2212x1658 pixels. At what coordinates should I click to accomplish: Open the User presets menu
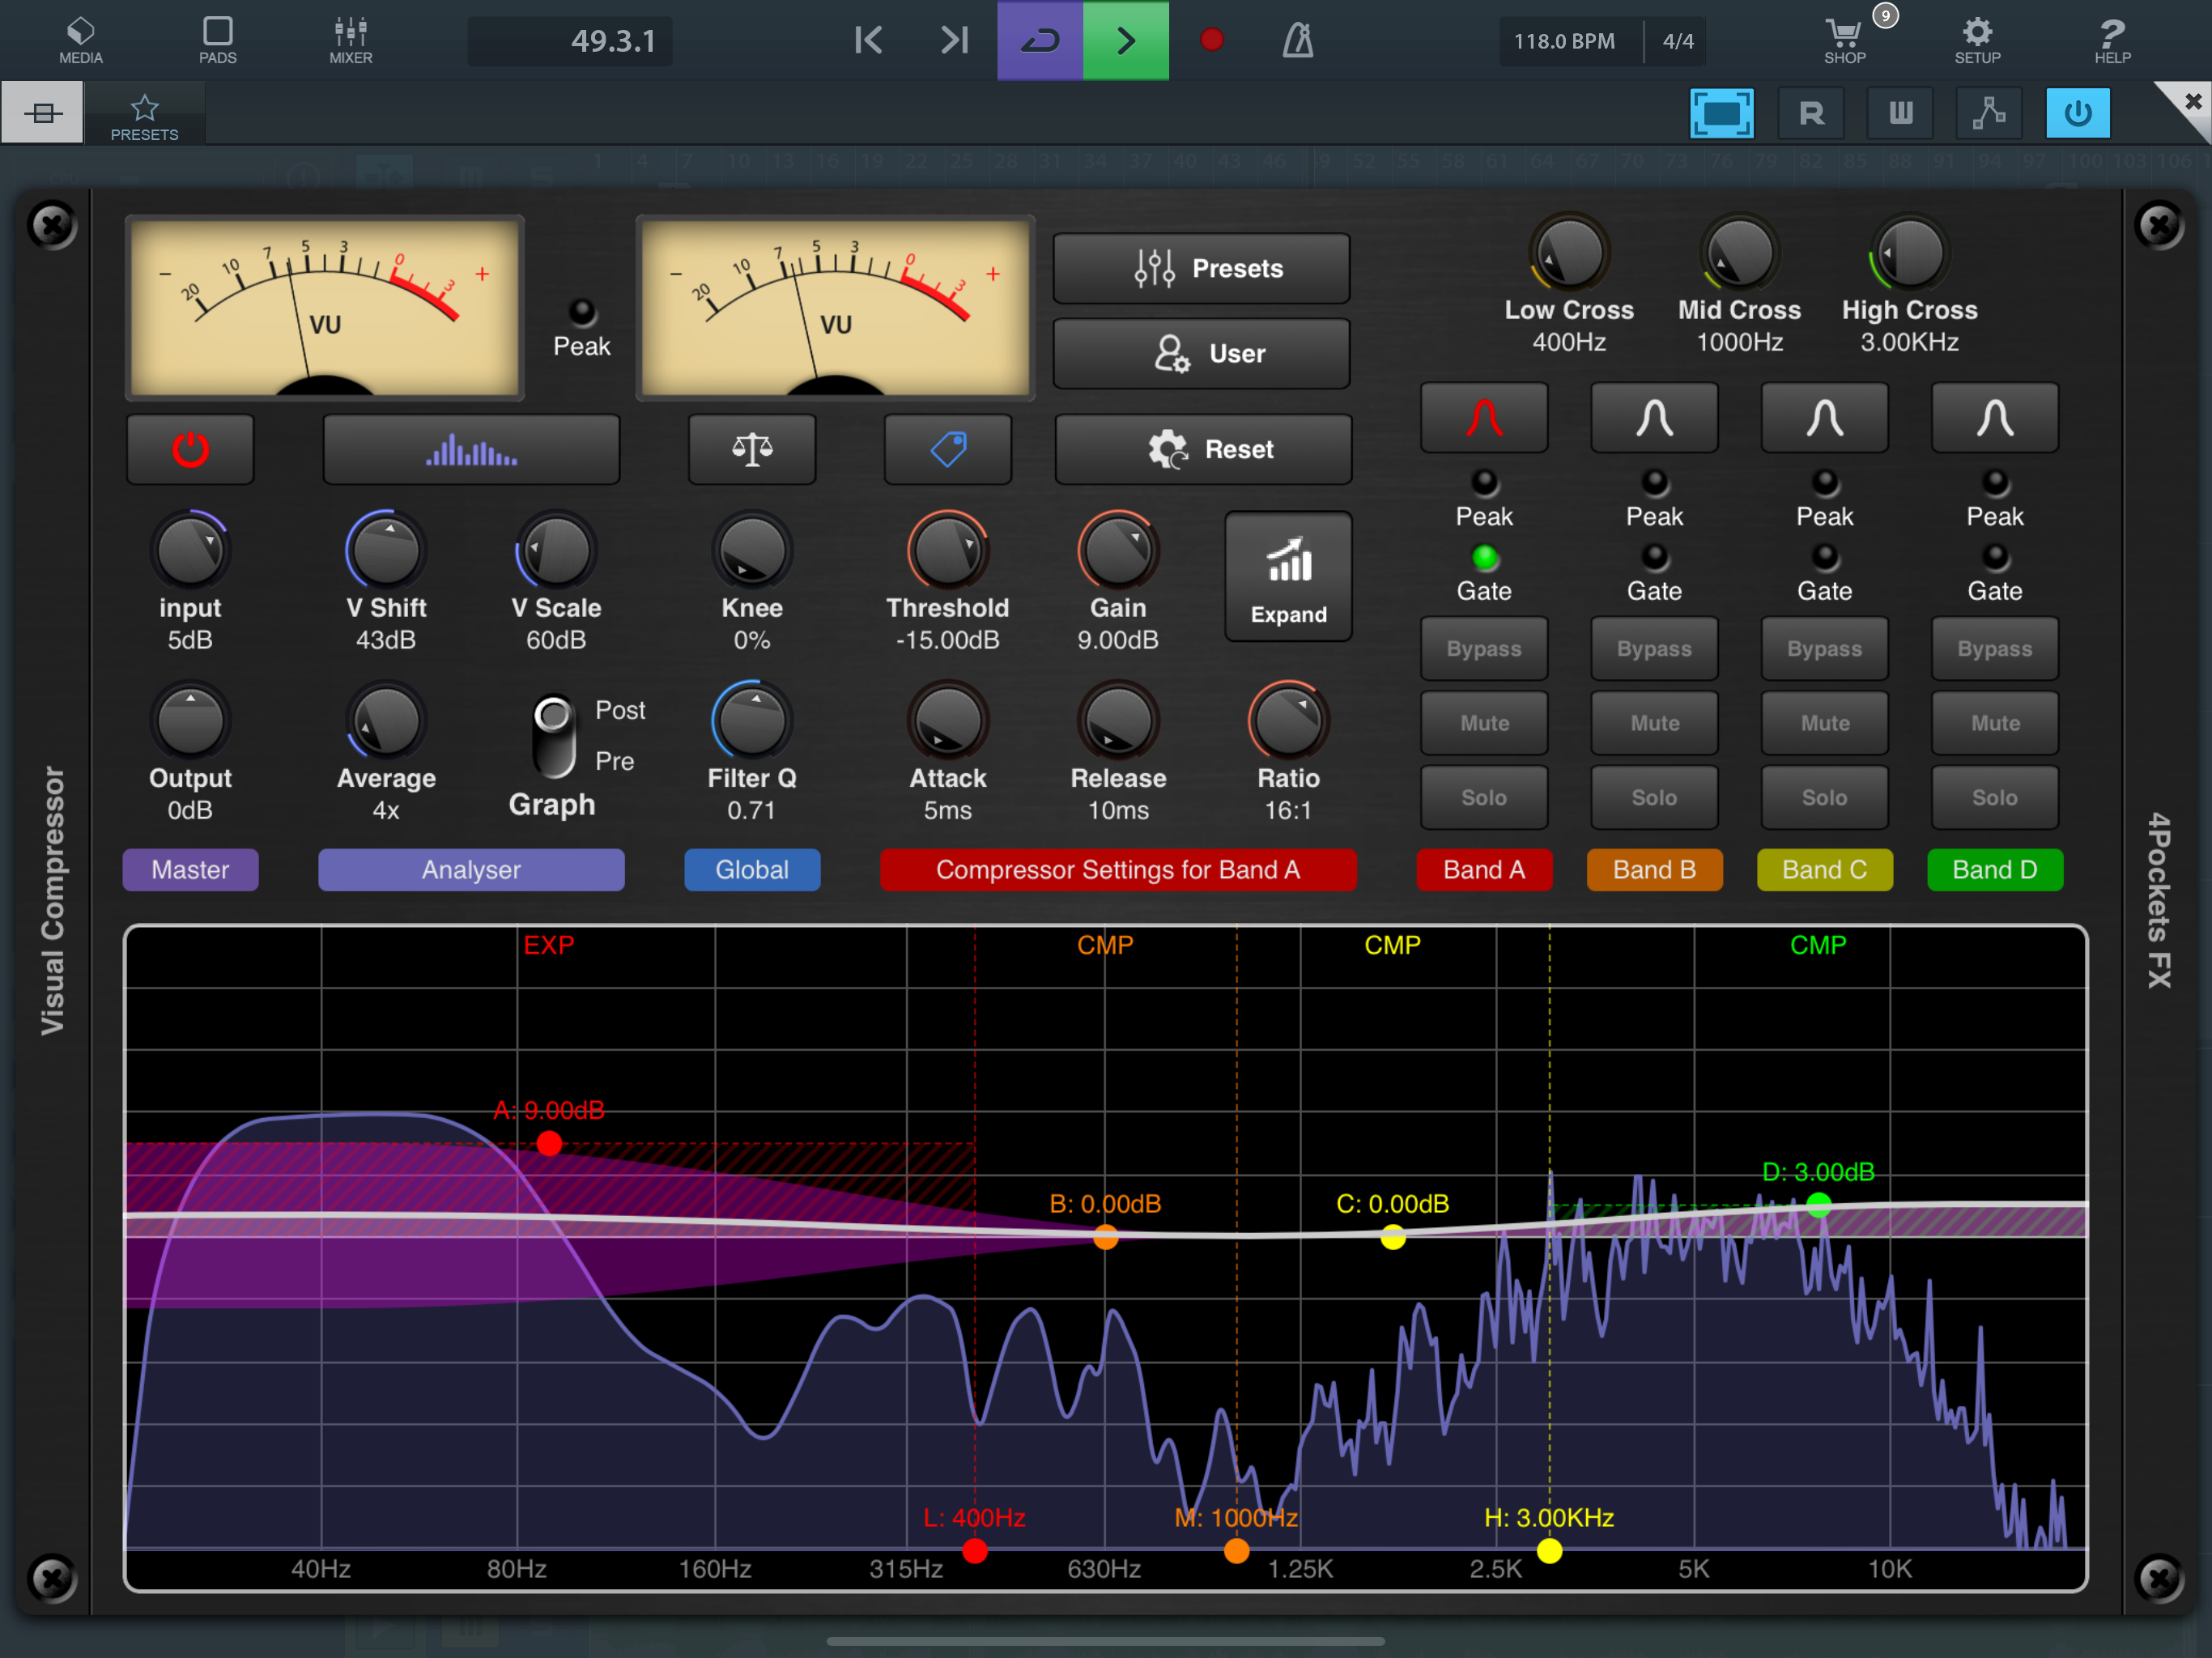pos(1201,353)
